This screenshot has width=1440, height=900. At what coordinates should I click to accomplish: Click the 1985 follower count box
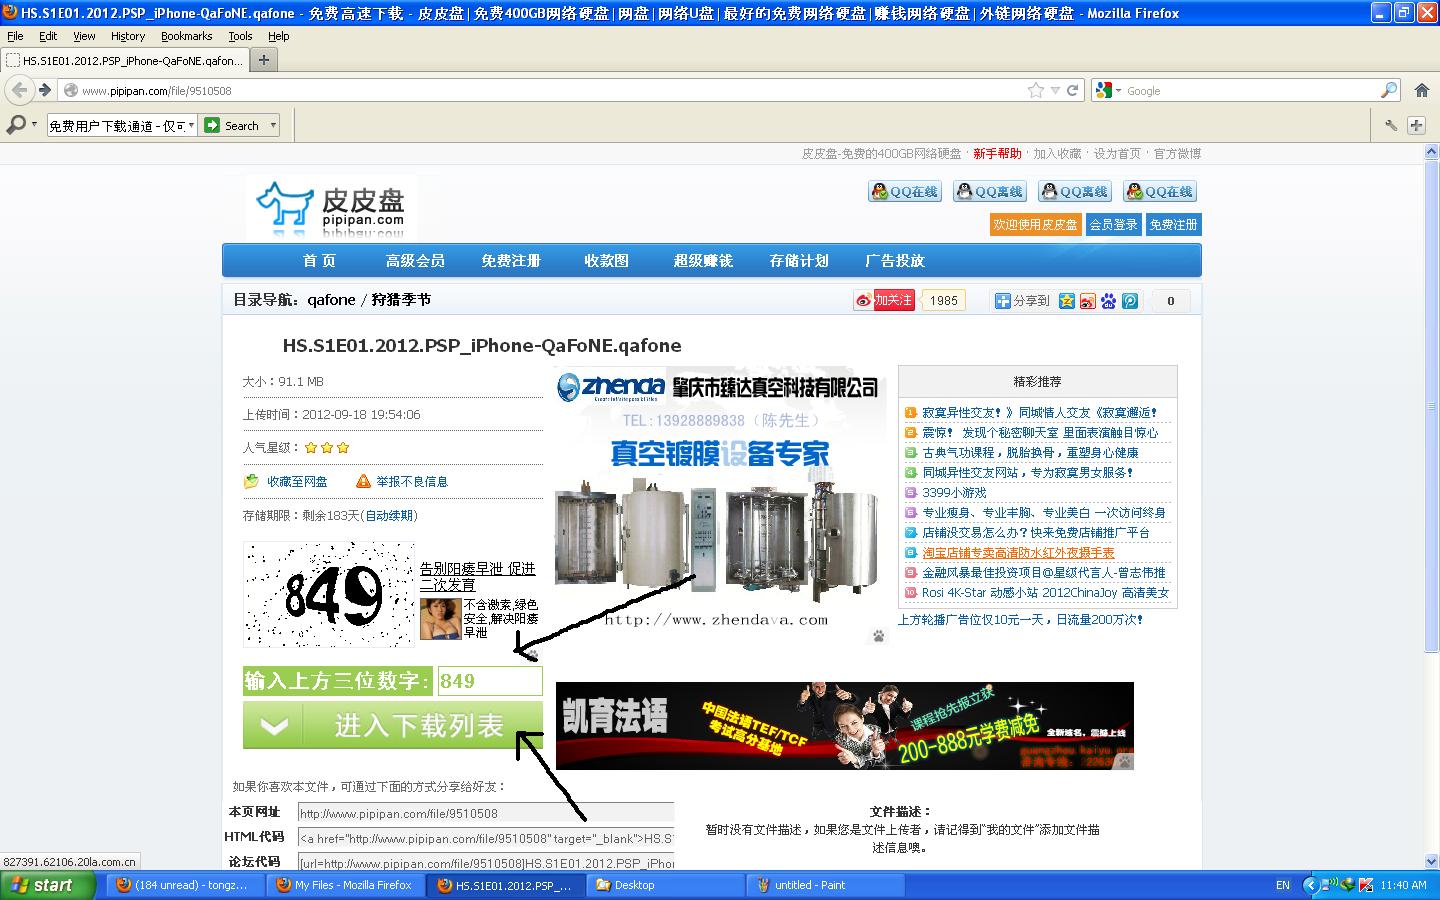tap(944, 300)
